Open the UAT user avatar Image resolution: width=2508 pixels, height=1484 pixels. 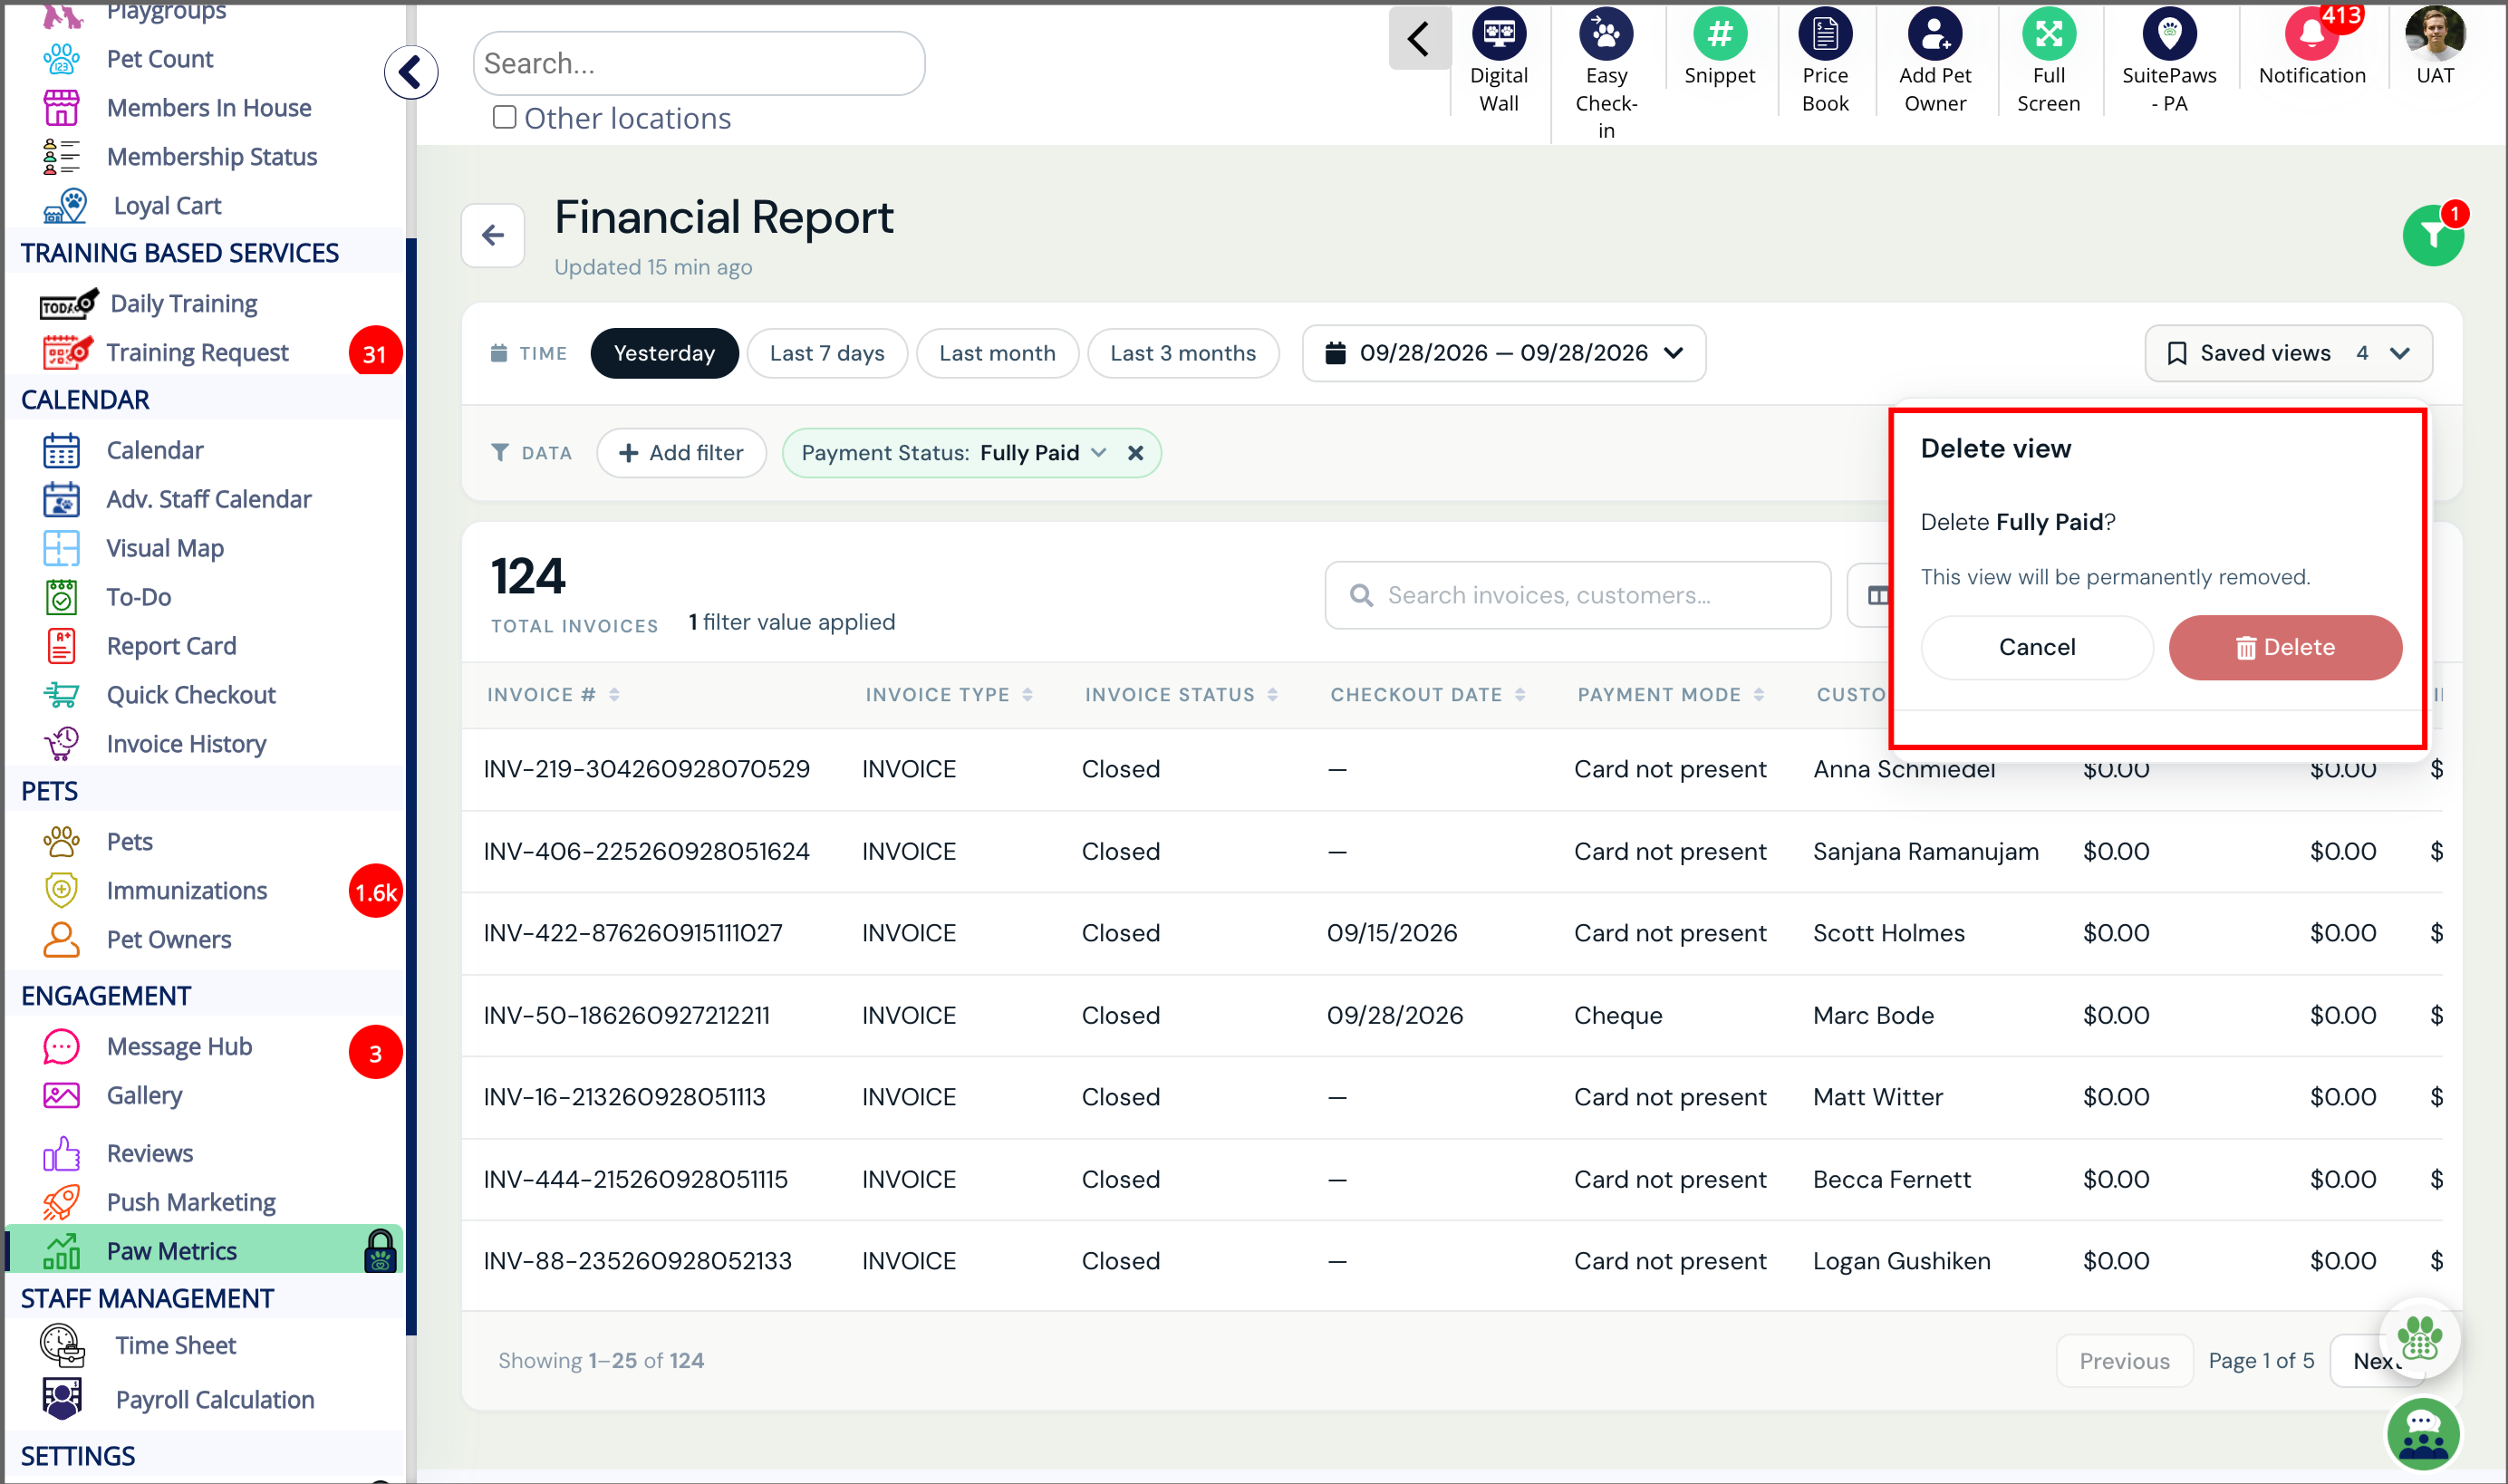point(2434,34)
